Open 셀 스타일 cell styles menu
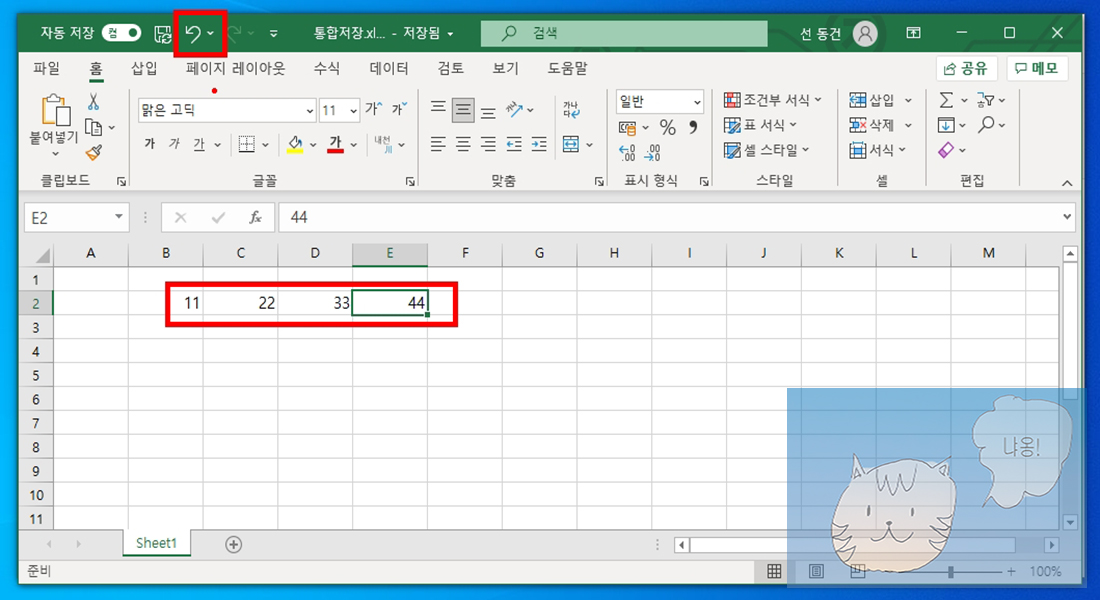 pyautogui.click(x=767, y=150)
